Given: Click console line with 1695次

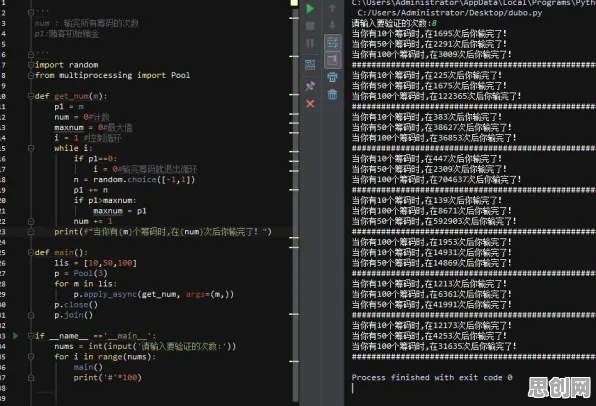Looking at the screenshot, I should pyautogui.click(x=430, y=33).
